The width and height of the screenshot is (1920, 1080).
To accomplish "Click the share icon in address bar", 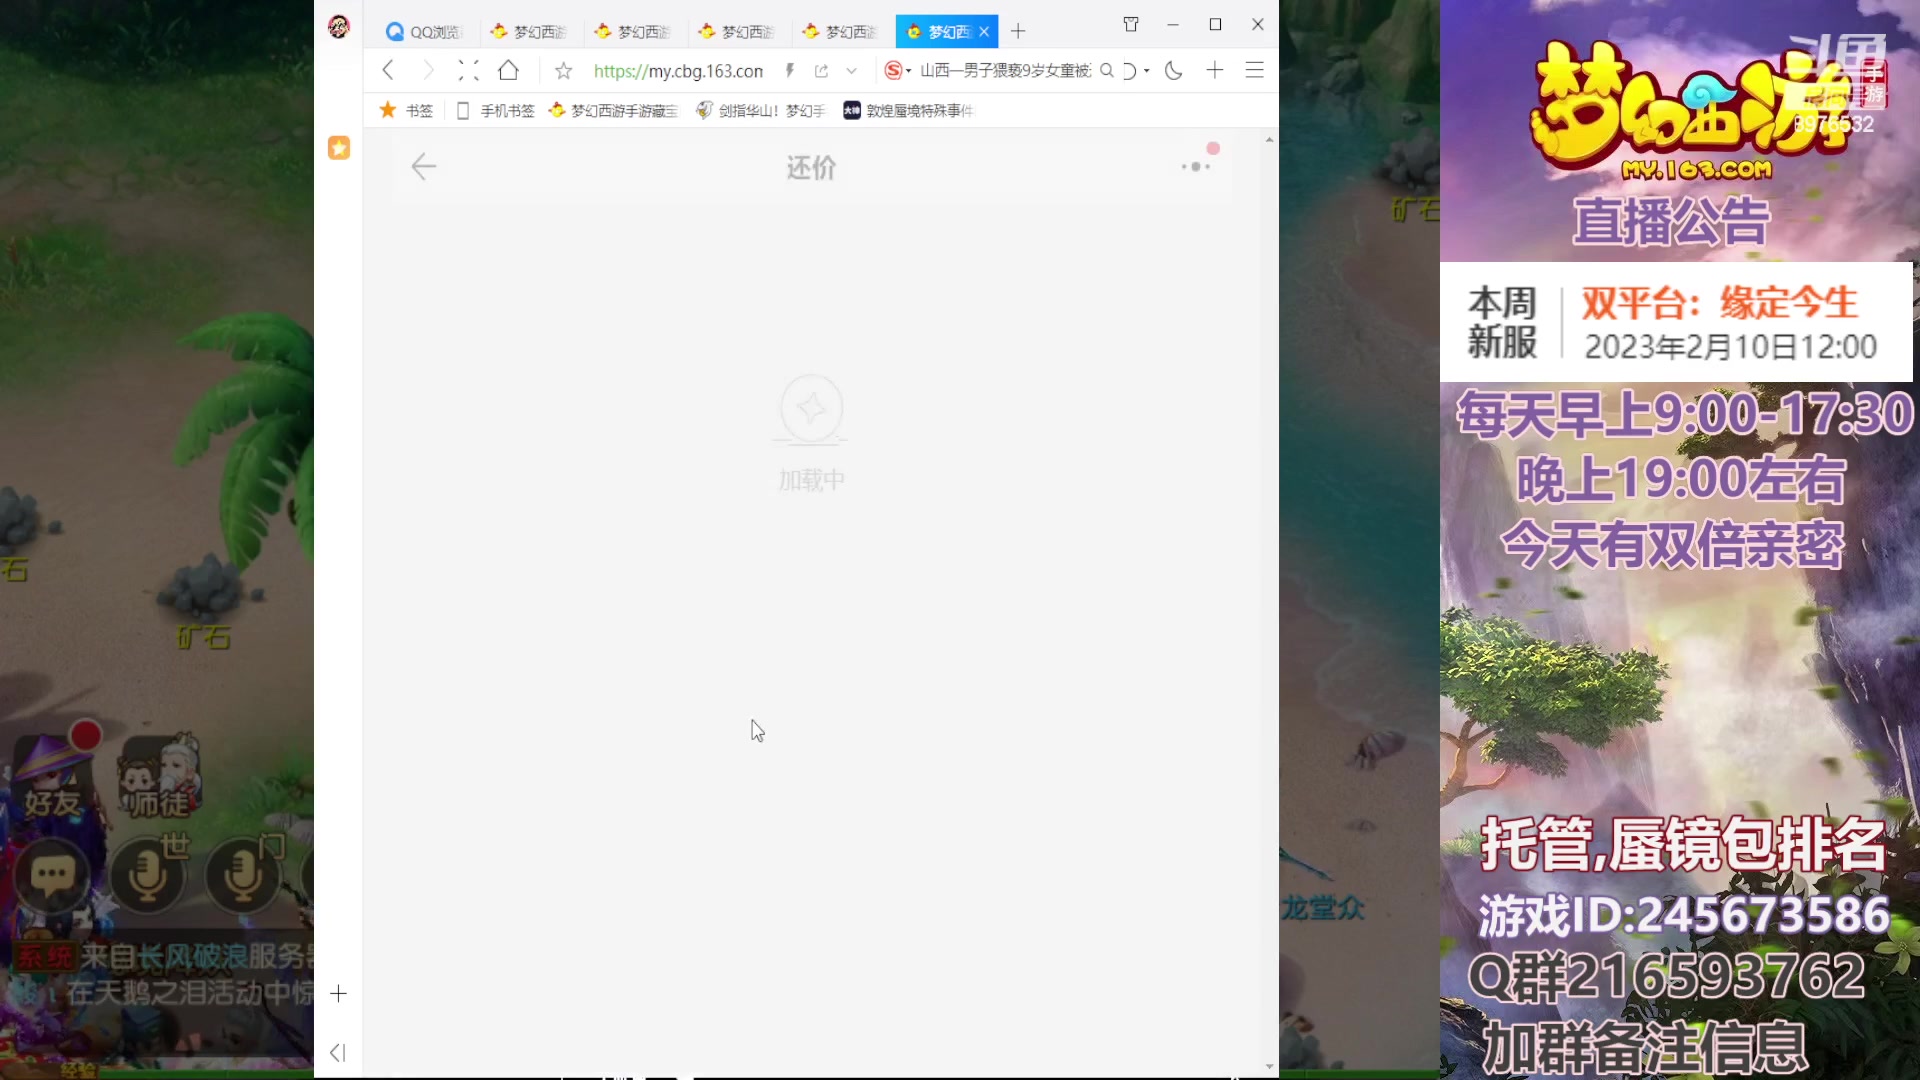I will pos(821,71).
